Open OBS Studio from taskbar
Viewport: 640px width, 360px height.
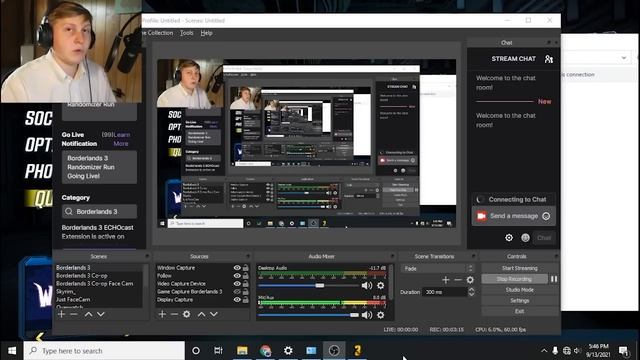pos(334,351)
